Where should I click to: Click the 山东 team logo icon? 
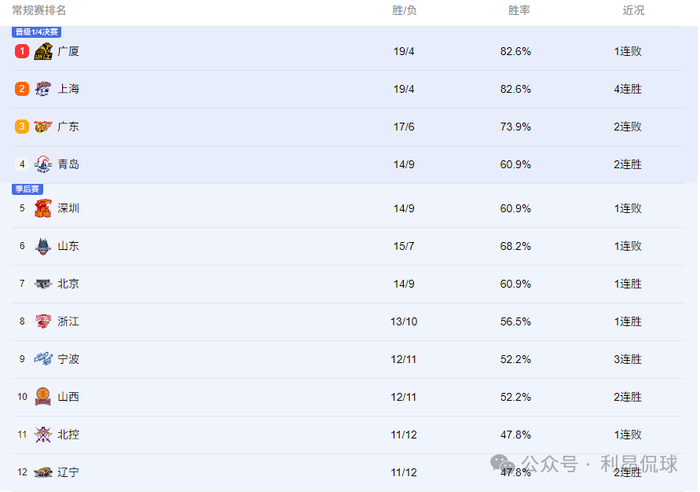[43, 246]
